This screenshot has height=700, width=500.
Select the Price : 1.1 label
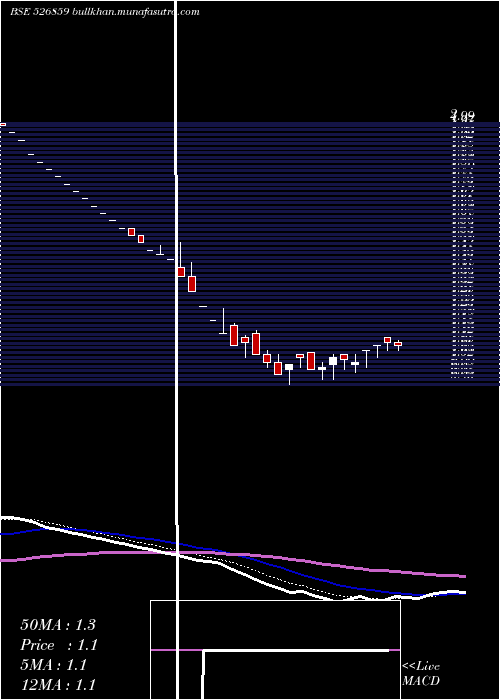[59, 645]
